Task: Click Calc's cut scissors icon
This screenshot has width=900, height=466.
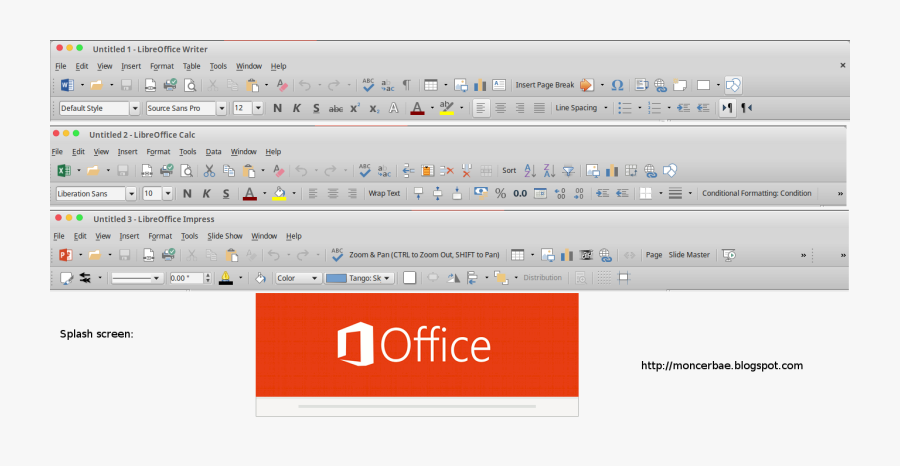Action: (209, 170)
